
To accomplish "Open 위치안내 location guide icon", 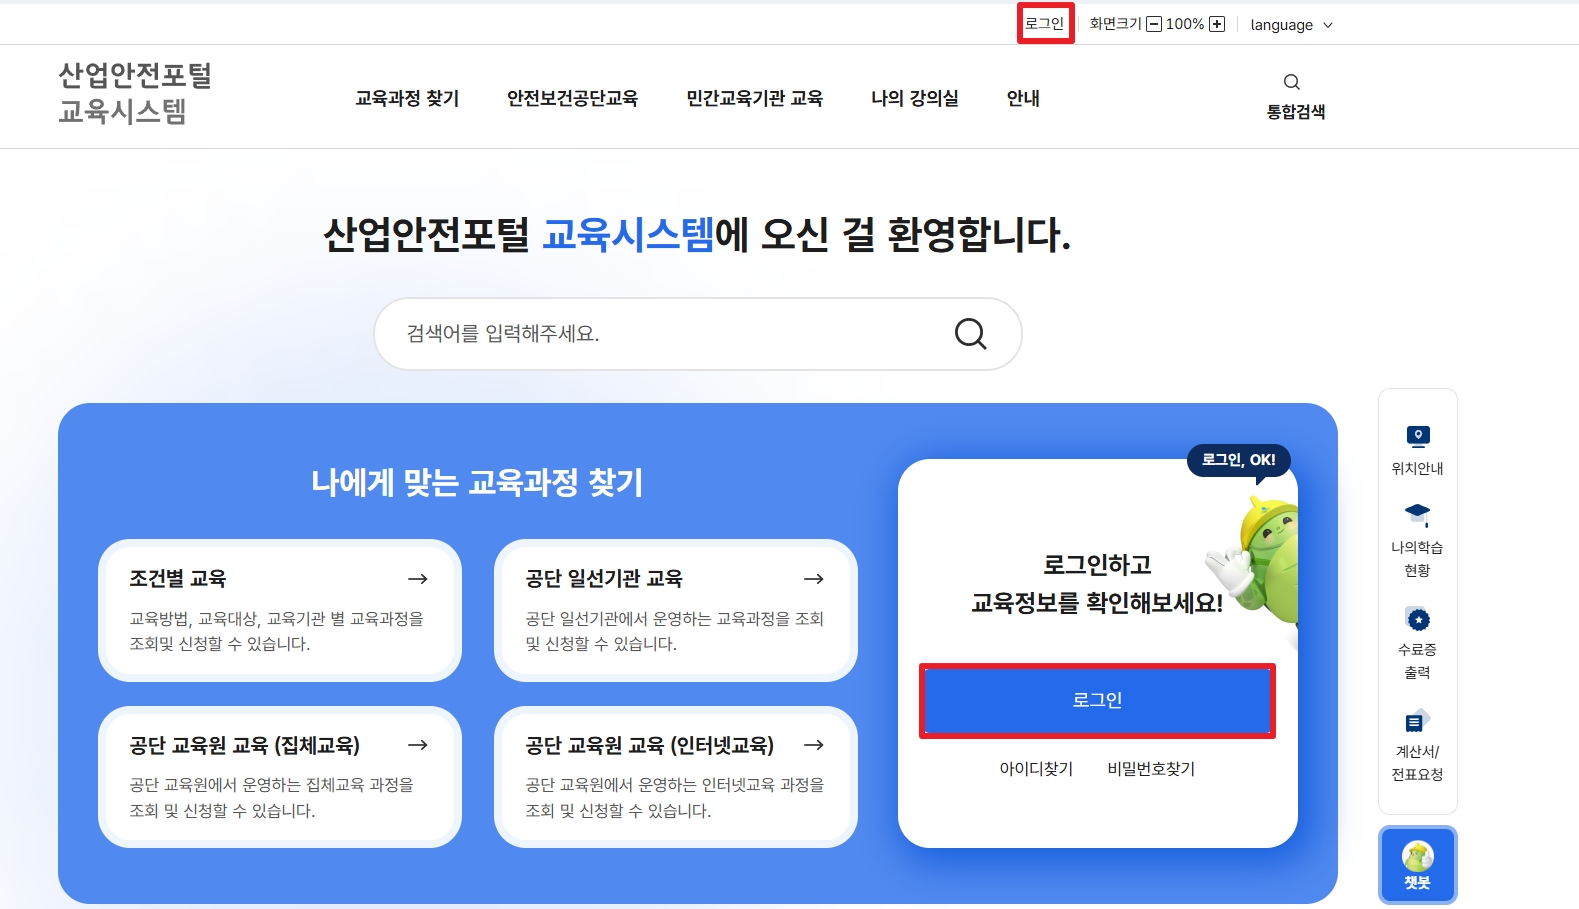I will 1417,437.
